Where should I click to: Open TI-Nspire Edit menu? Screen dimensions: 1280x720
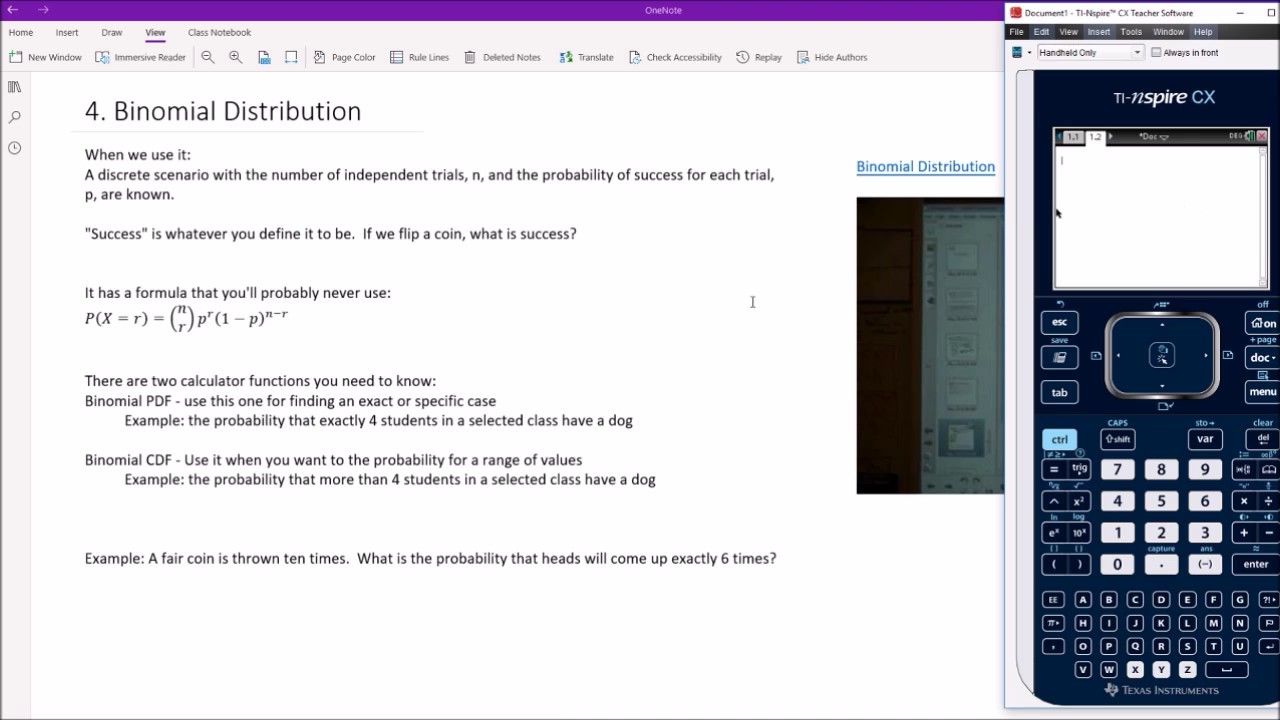(x=1041, y=32)
